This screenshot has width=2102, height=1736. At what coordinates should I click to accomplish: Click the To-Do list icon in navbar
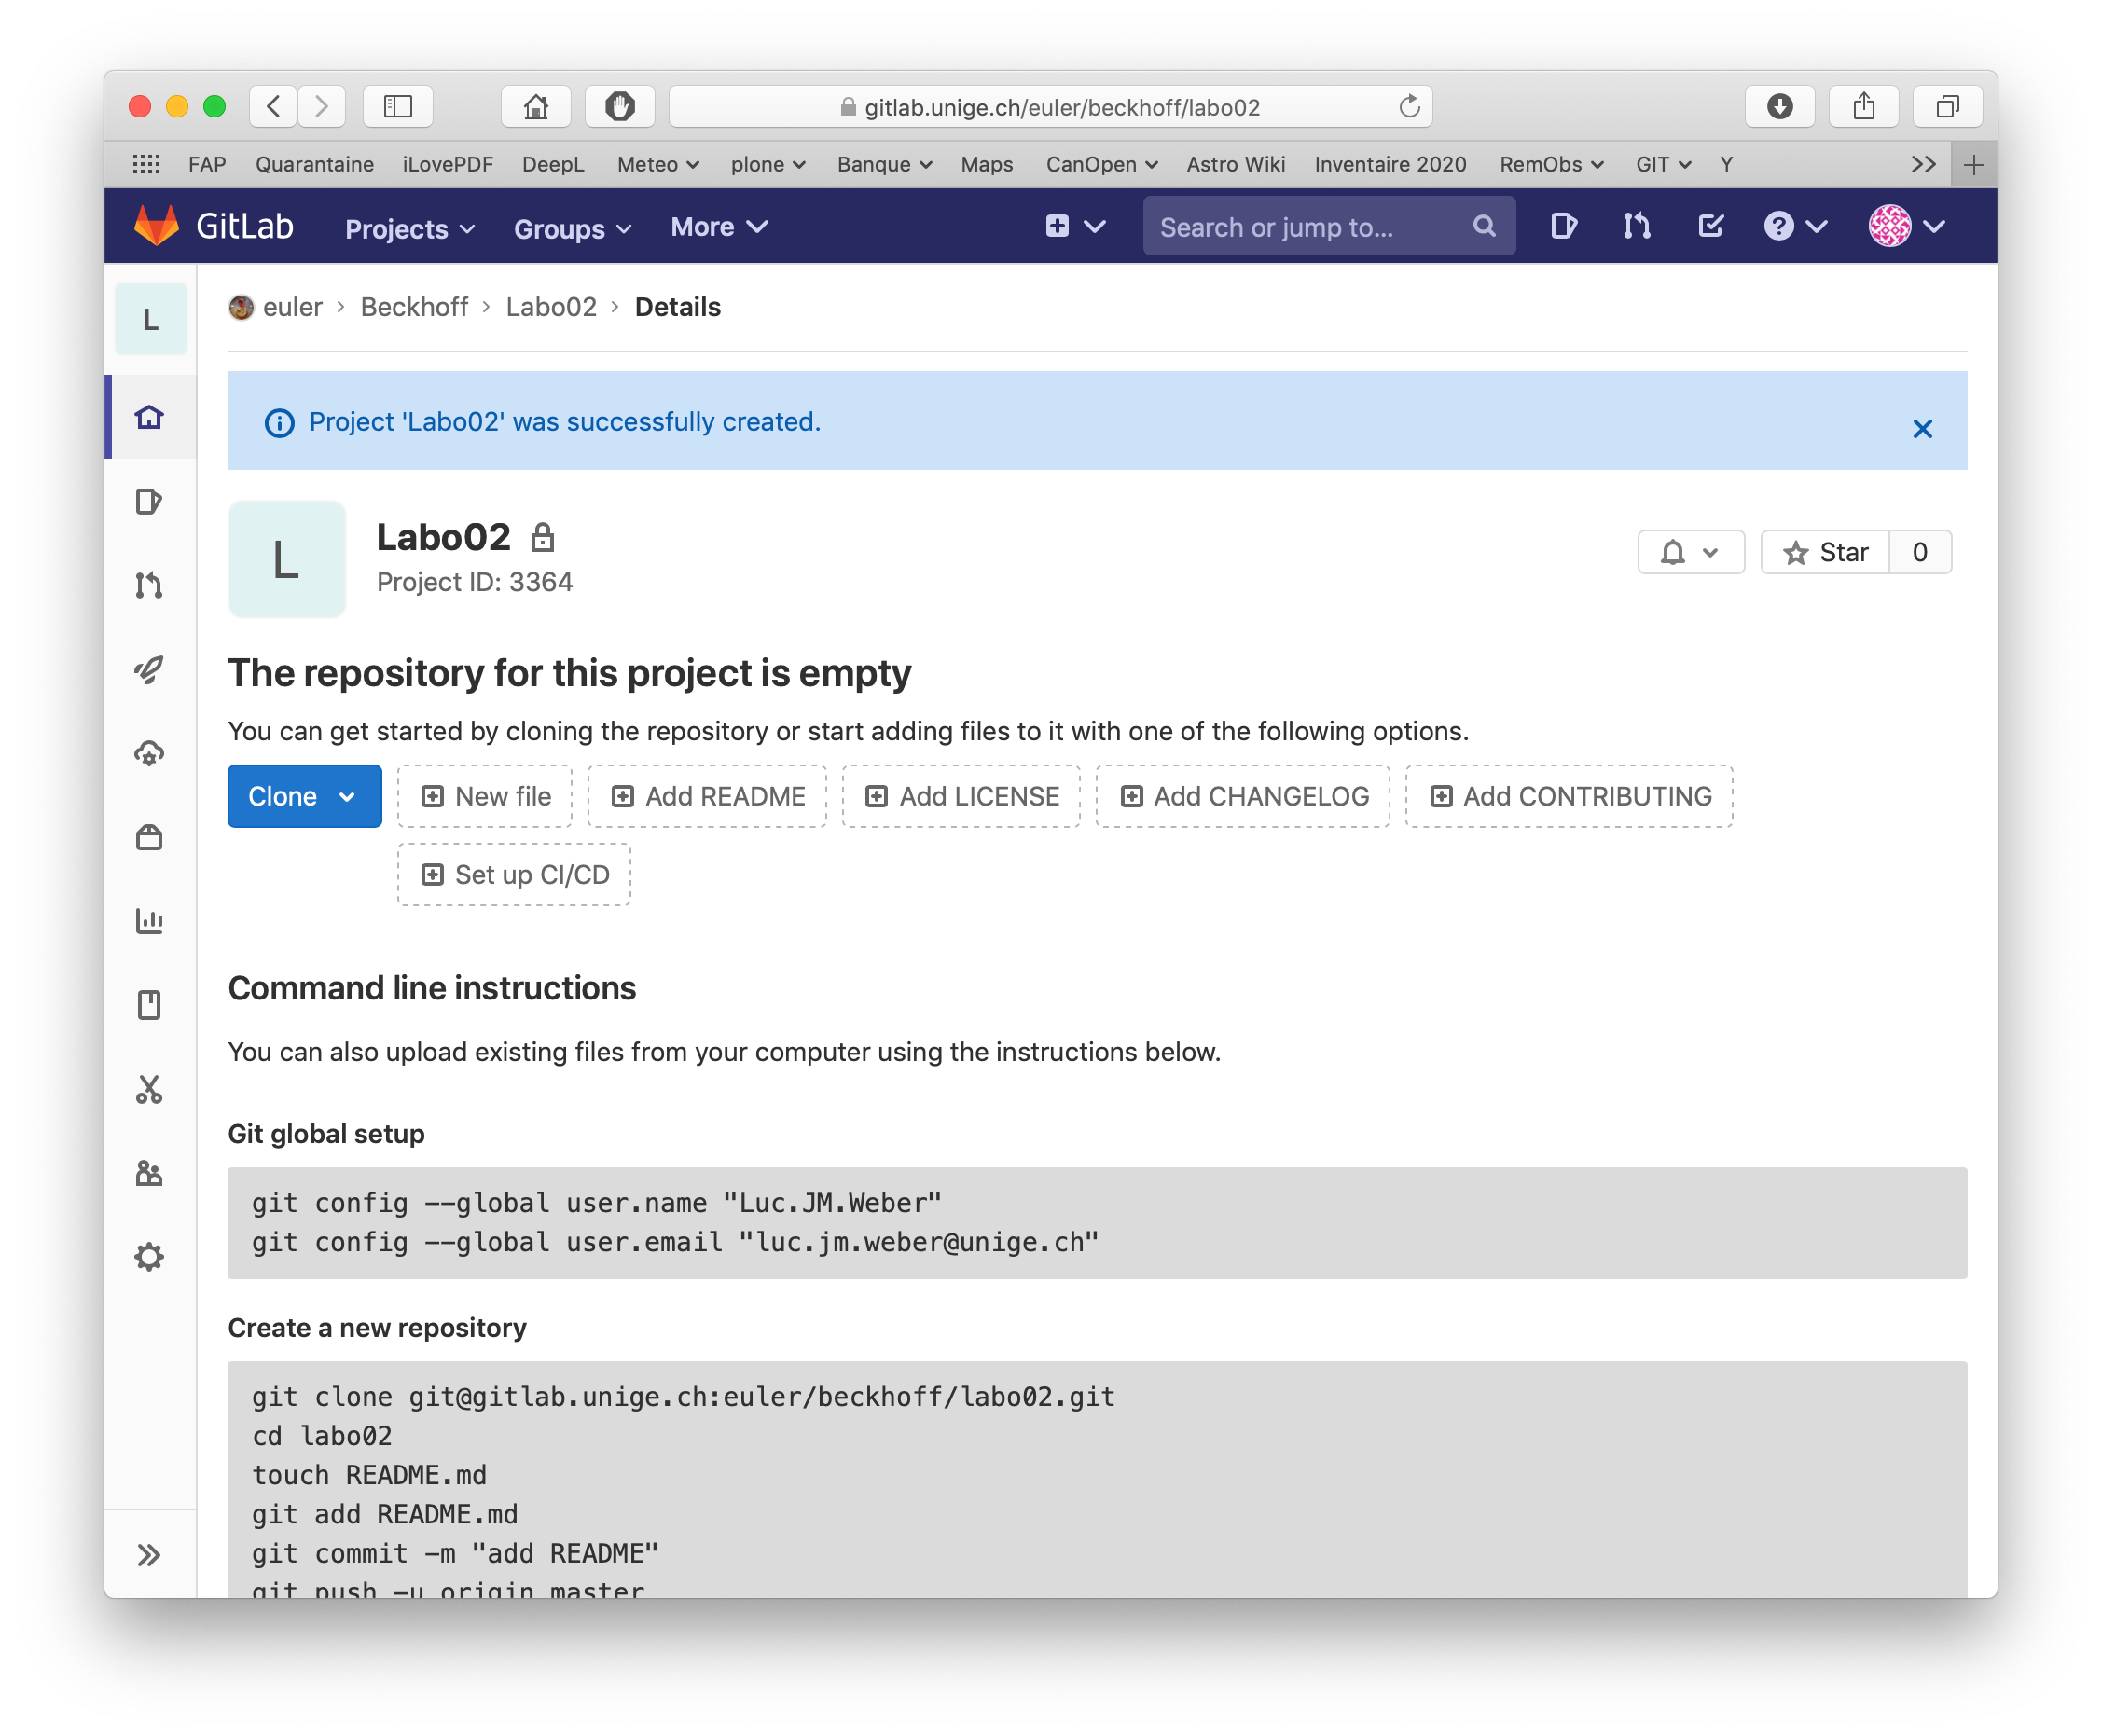point(1710,226)
